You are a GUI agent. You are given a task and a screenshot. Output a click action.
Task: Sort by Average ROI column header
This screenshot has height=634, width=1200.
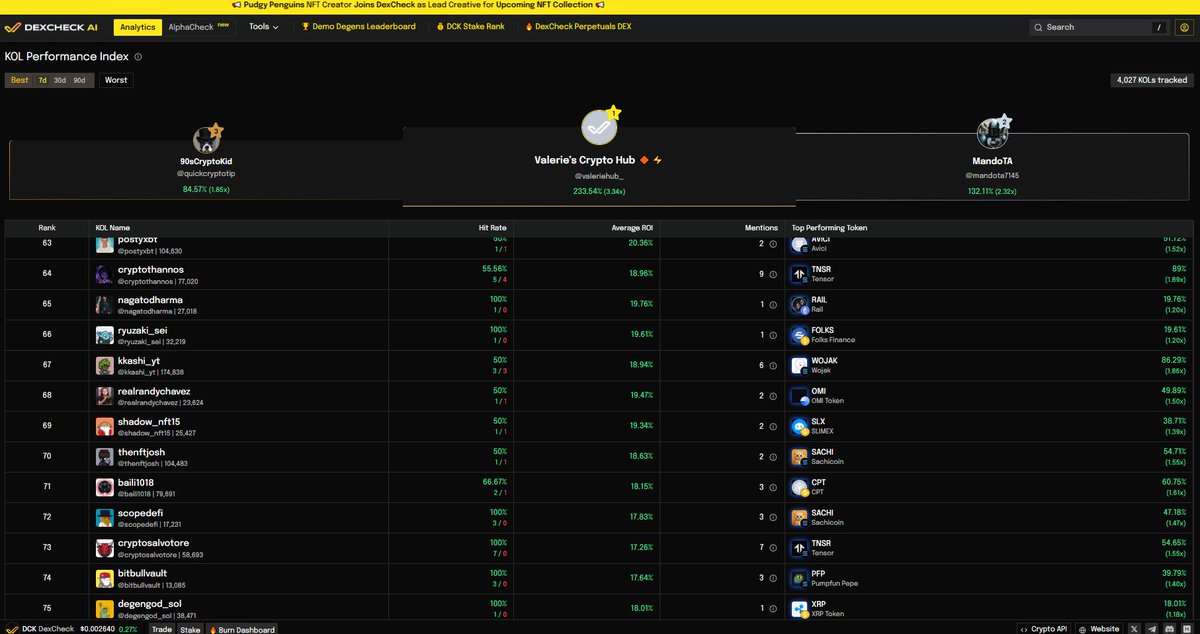632,228
